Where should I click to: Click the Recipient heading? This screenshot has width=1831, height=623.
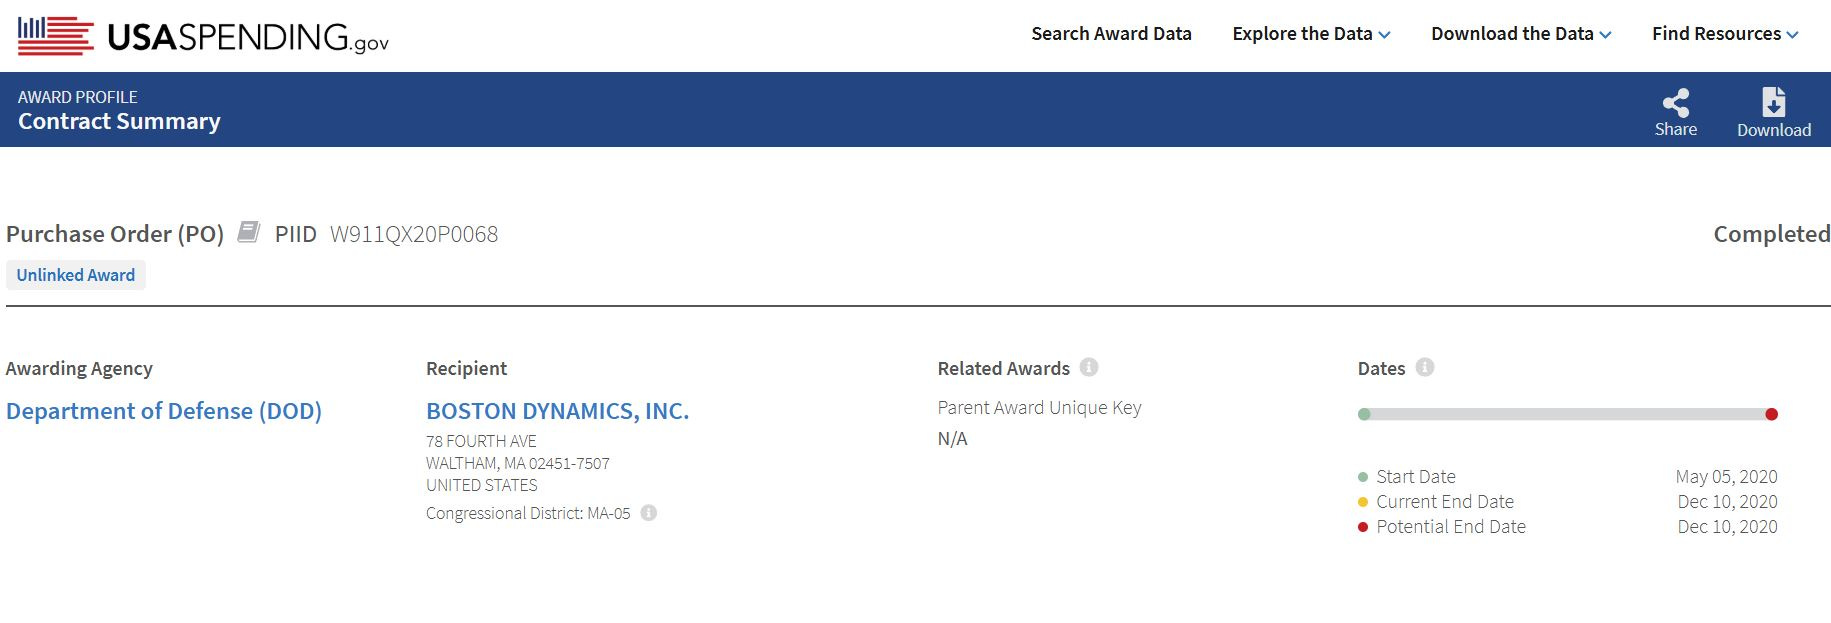click(467, 369)
